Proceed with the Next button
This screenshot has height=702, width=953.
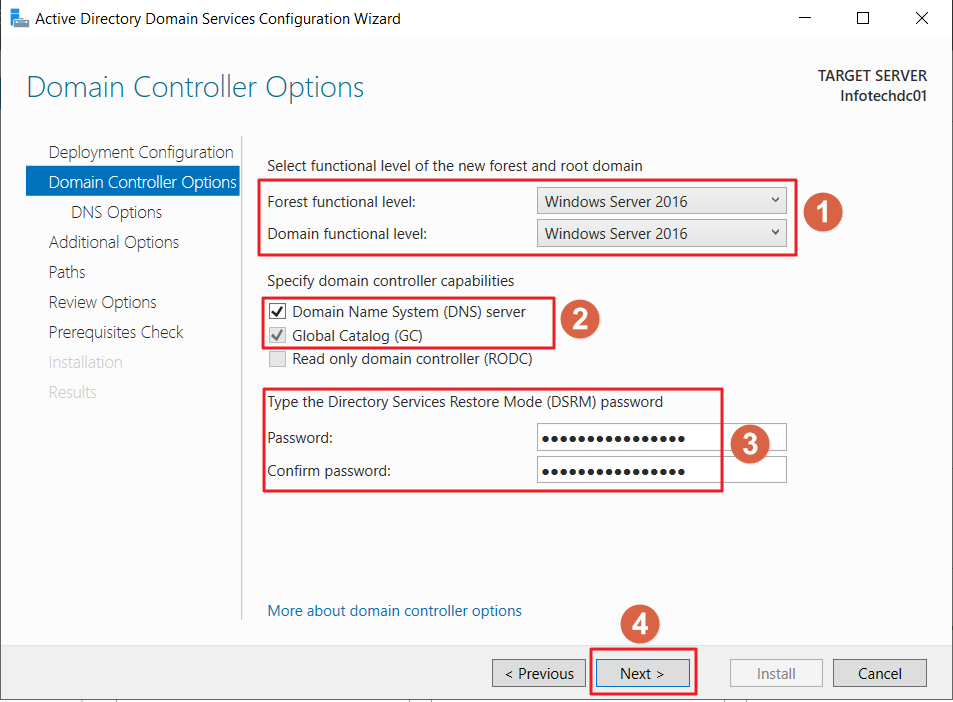pos(642,673)
